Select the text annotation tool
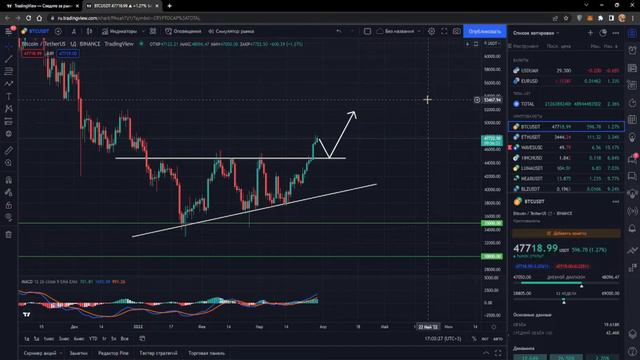This screenshot has width=640, height=360. click(x=9, y=96)
